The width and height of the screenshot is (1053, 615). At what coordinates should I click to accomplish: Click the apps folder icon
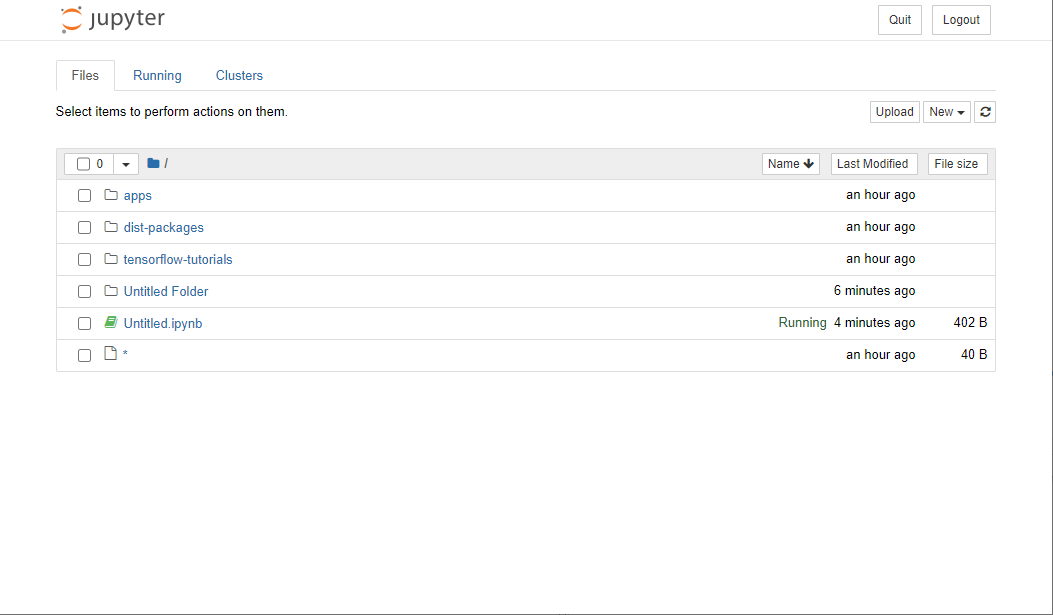point(111,195)
